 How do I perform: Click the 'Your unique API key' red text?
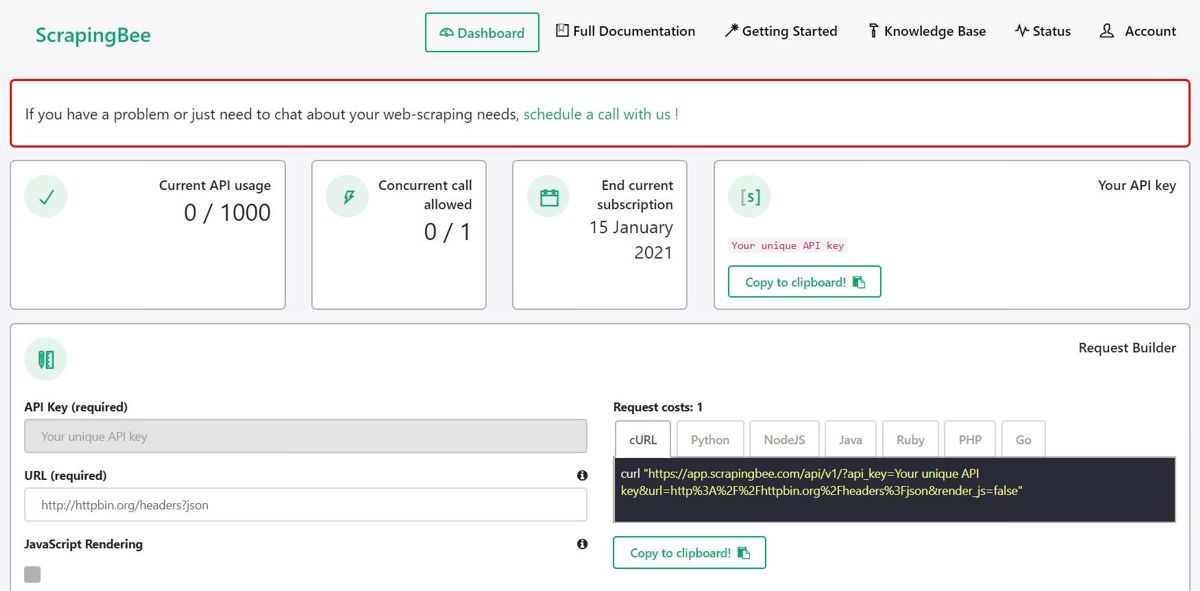[788, 245]
